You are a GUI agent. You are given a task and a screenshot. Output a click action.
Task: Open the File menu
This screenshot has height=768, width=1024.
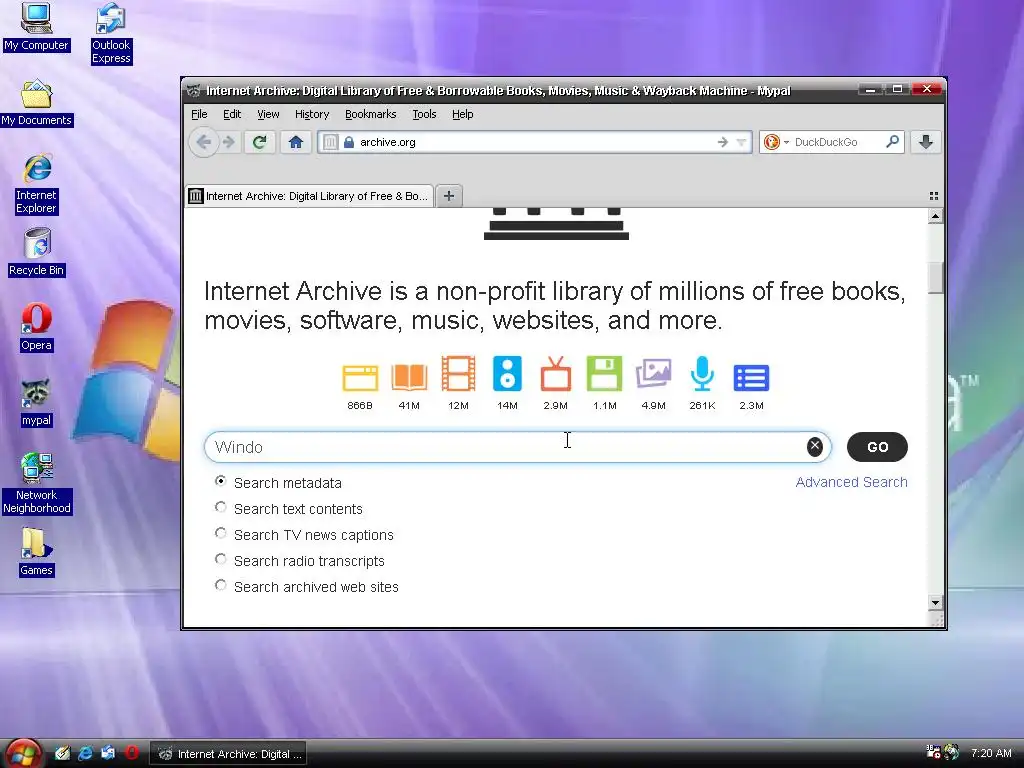tap(199, 114)
